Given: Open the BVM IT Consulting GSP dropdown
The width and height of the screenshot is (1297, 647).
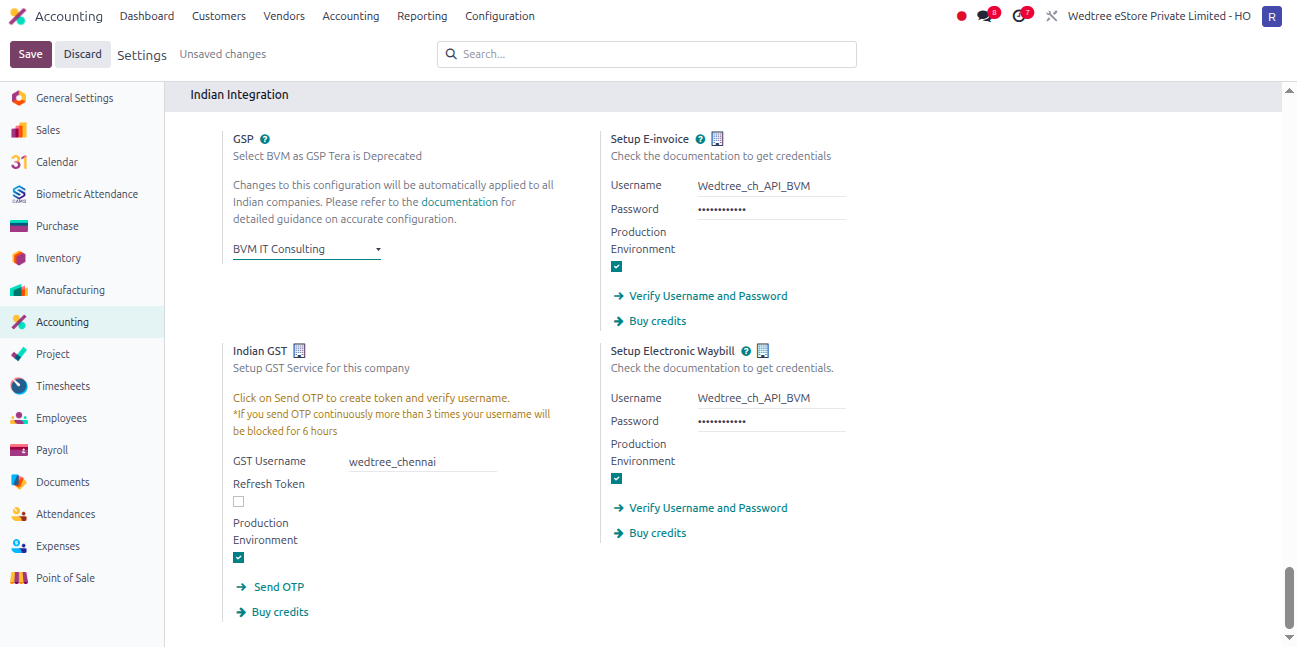Looking at the screenshot, I should tap(307, 249).
